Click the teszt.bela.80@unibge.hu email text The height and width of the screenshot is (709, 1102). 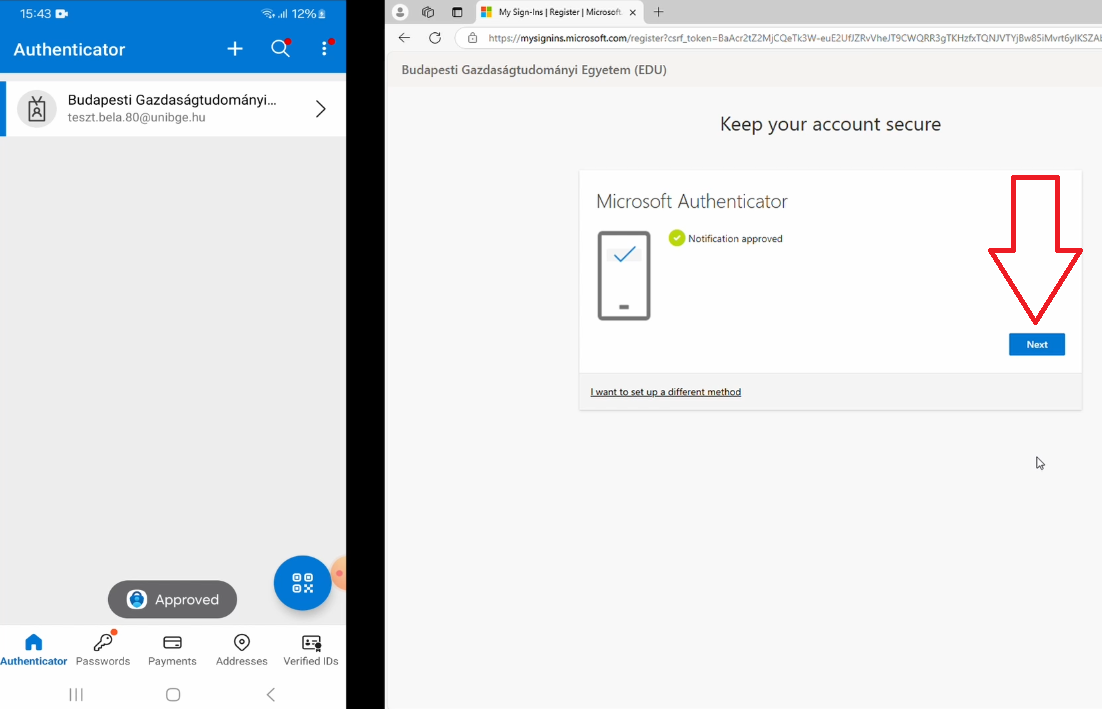(136, 117)
